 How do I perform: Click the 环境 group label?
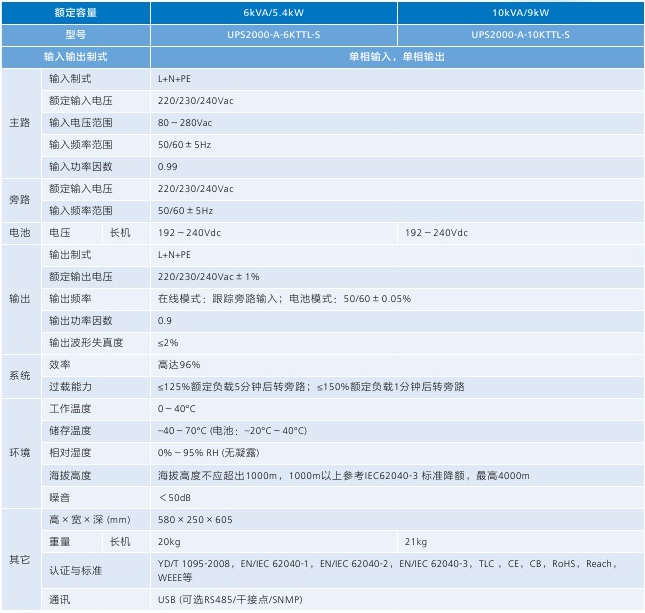click(20, 453)
